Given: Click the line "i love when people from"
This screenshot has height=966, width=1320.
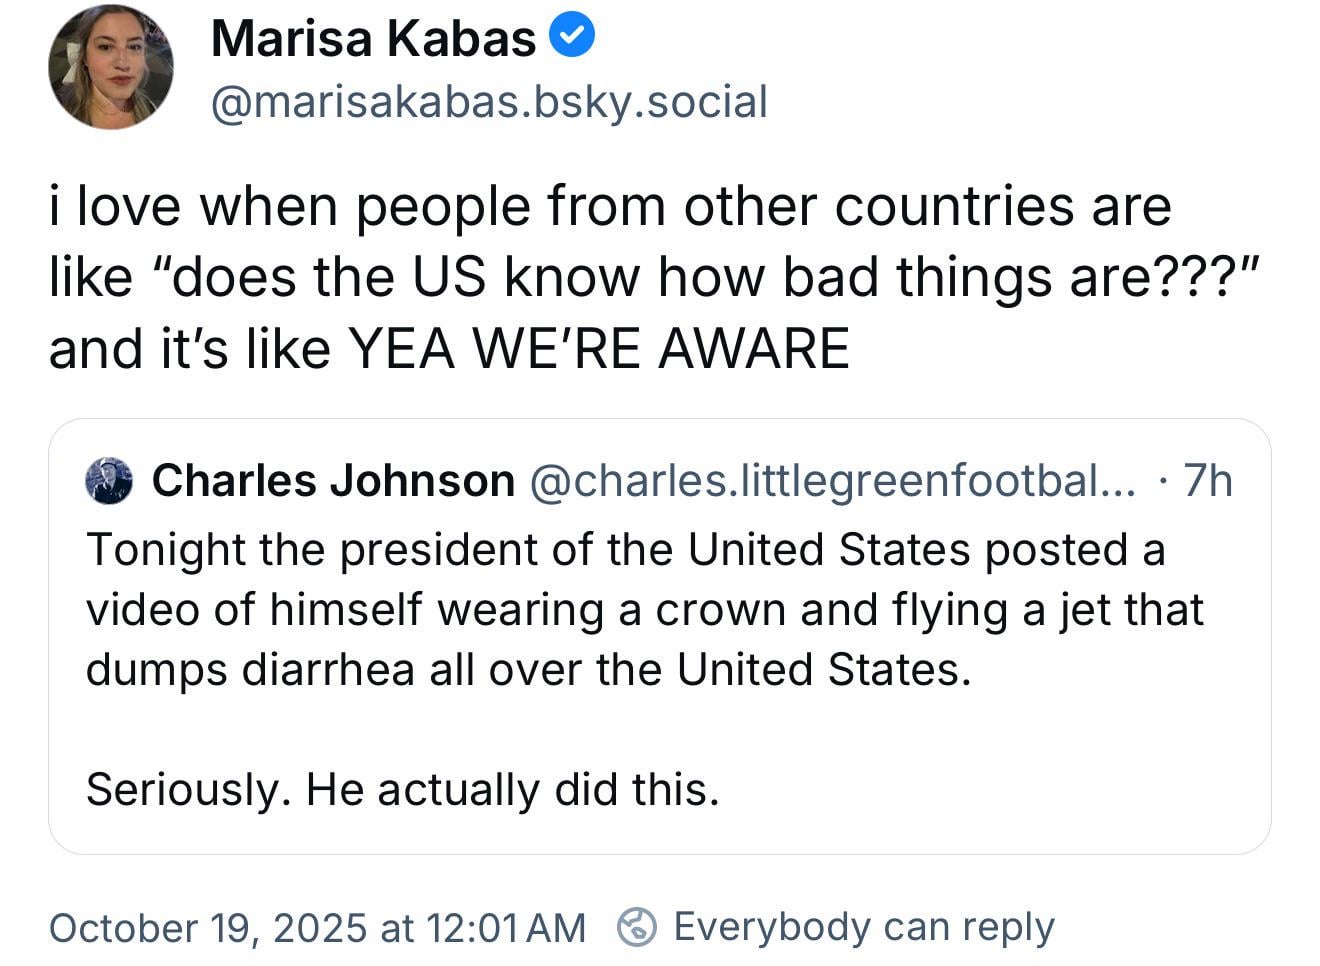Looking at the screenshot, I should coord(610,207).
